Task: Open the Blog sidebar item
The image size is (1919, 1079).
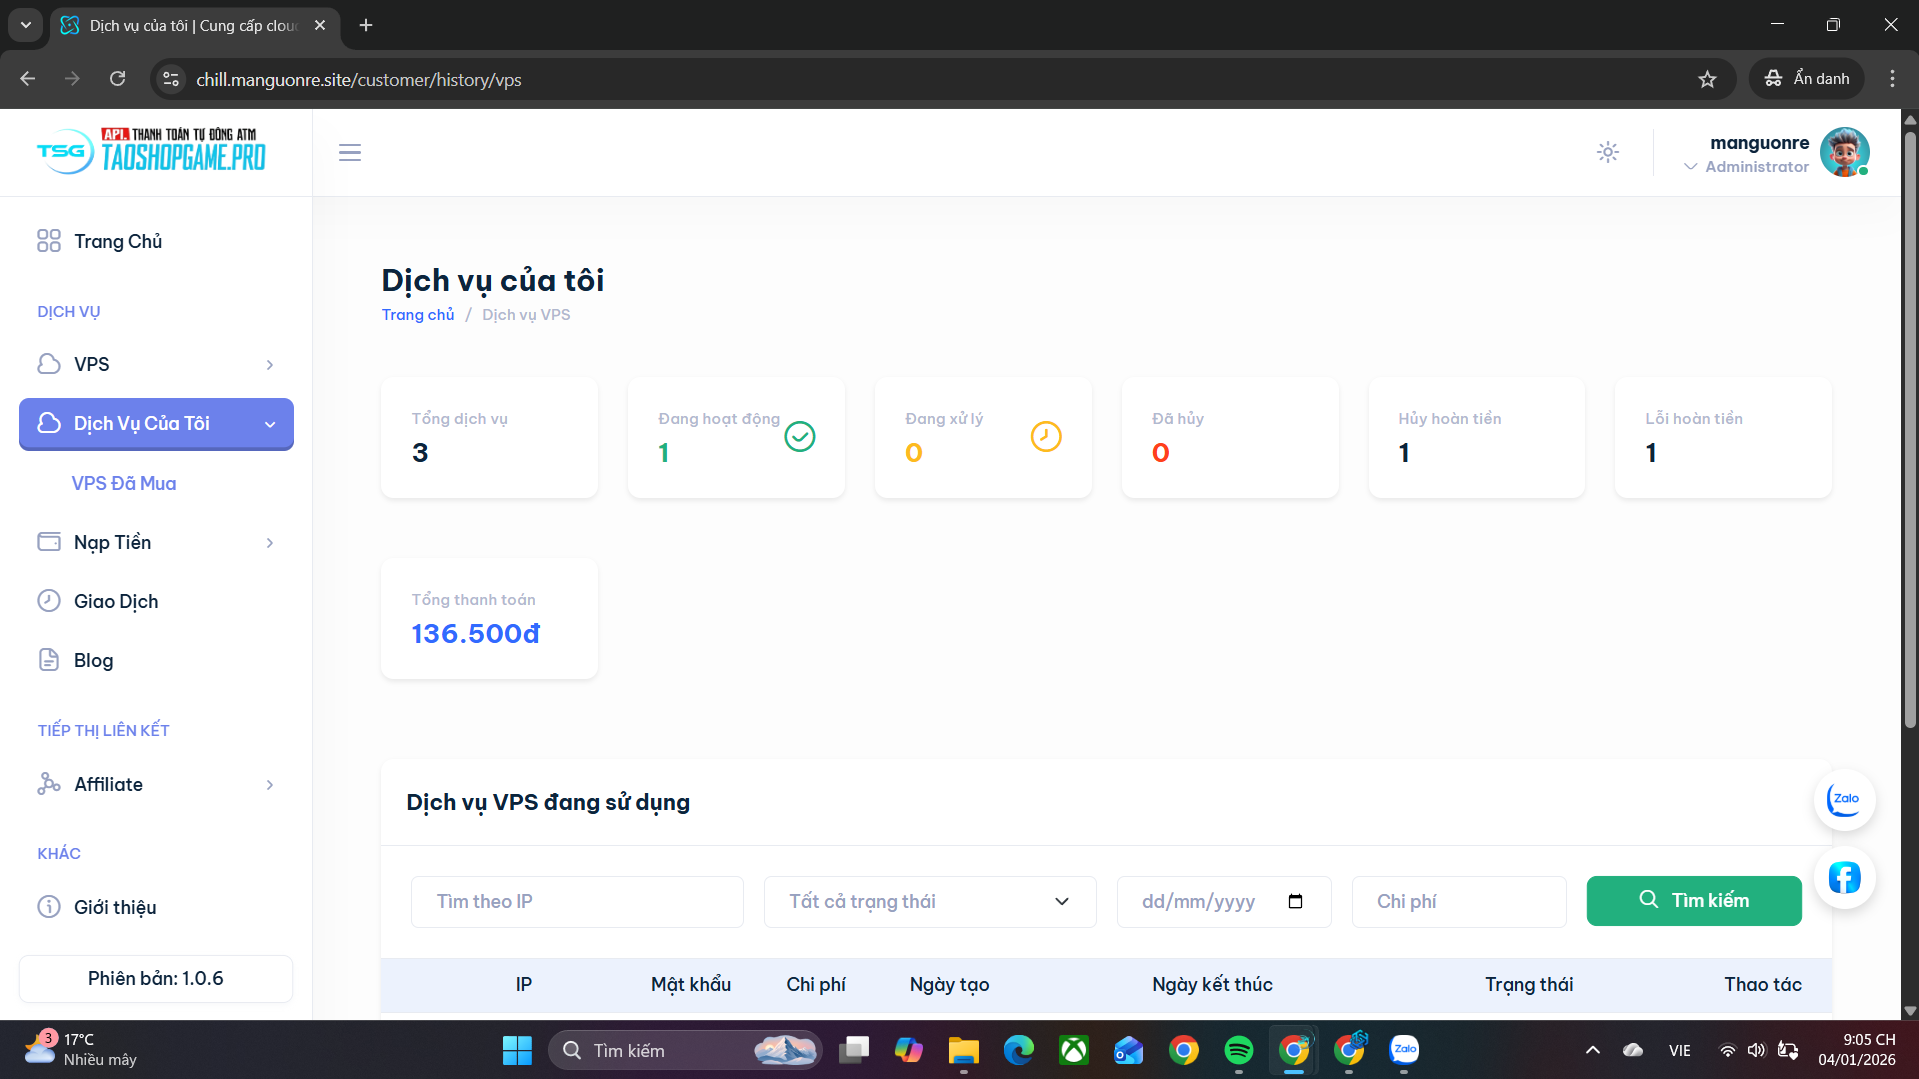Action: click(x=93, y=660)
